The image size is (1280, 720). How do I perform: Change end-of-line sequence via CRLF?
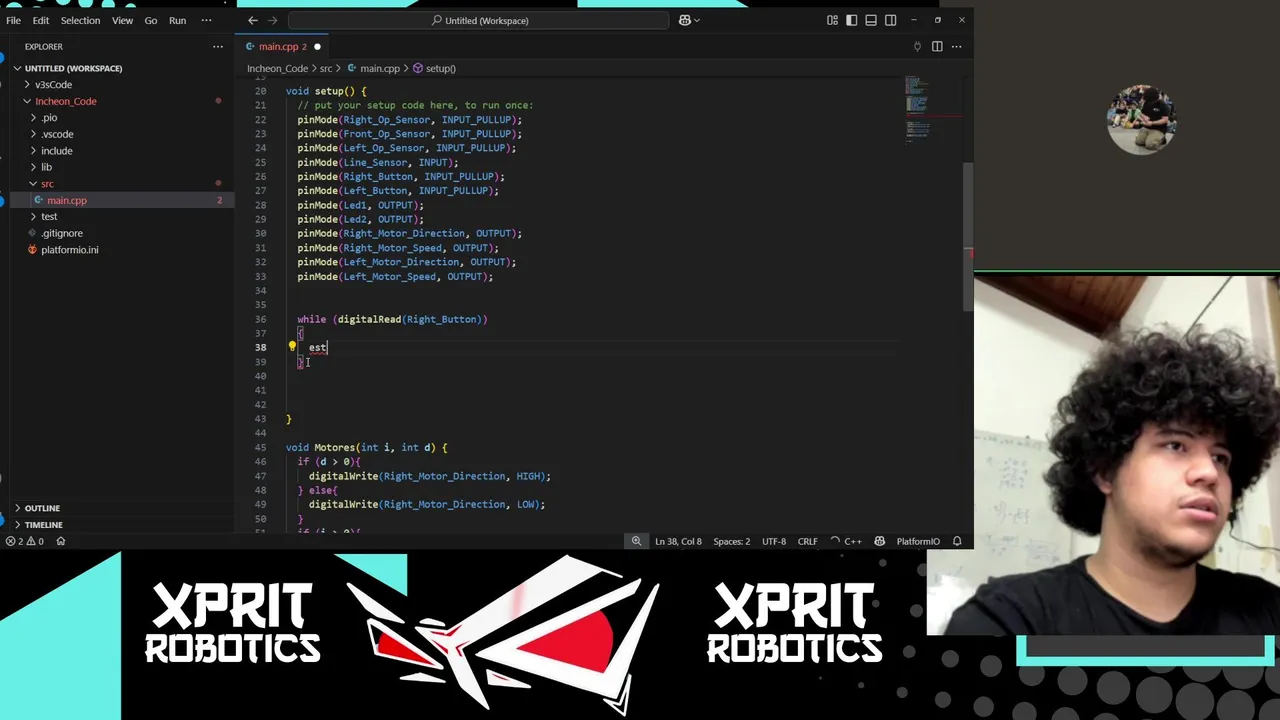coord(807,541)
